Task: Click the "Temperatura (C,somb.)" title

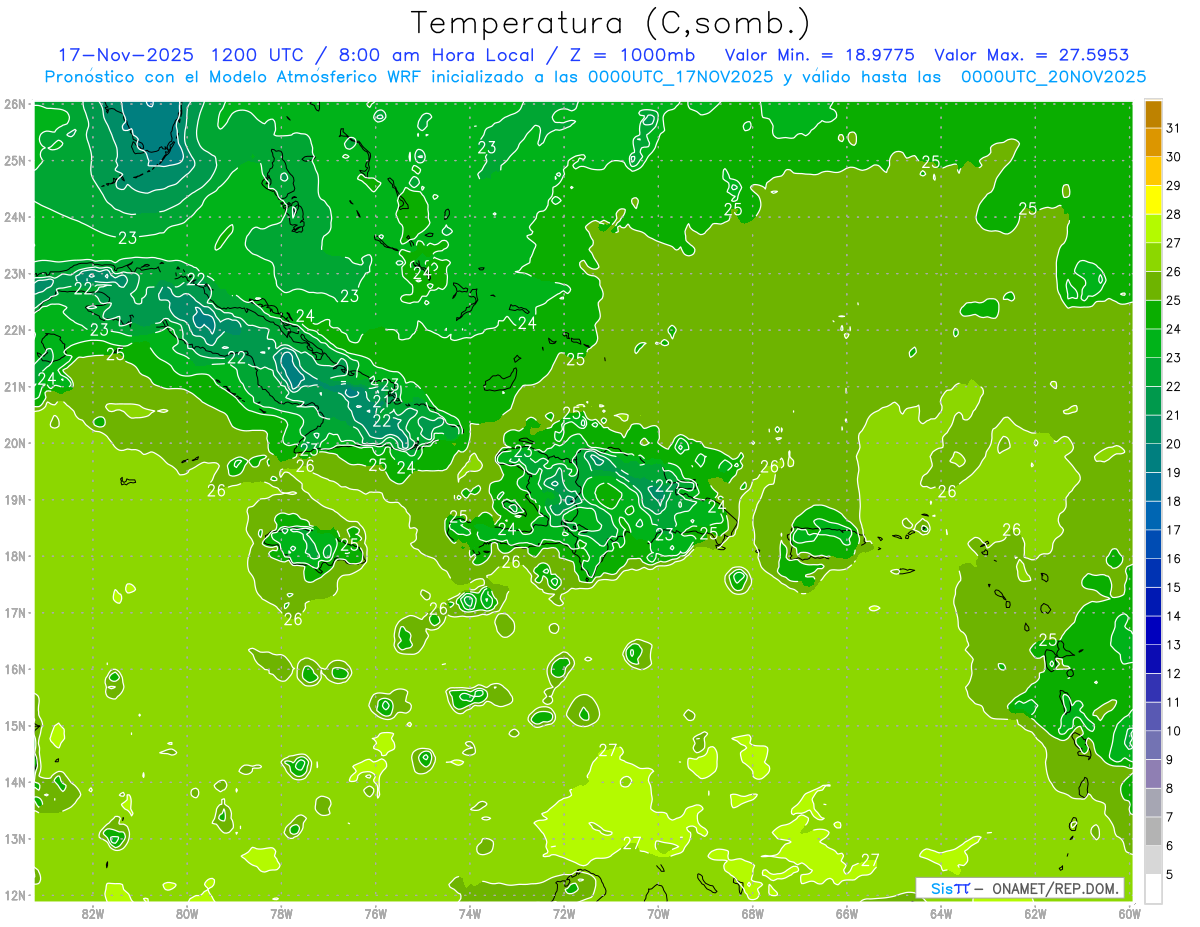Action: tap(610, 23)
